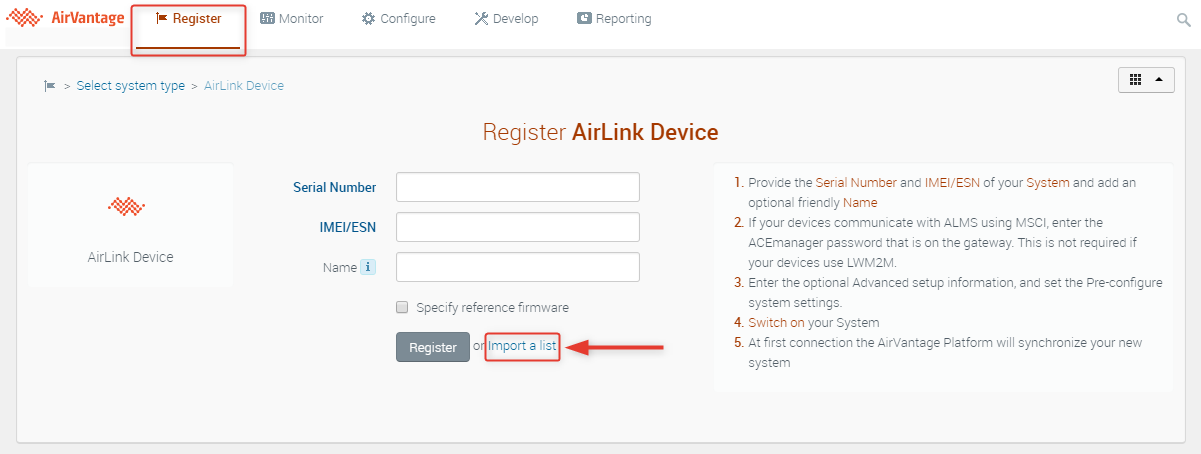Click into the IMEI/ESN field
This screenshot has height=454, width=1201.
(517, 227)
